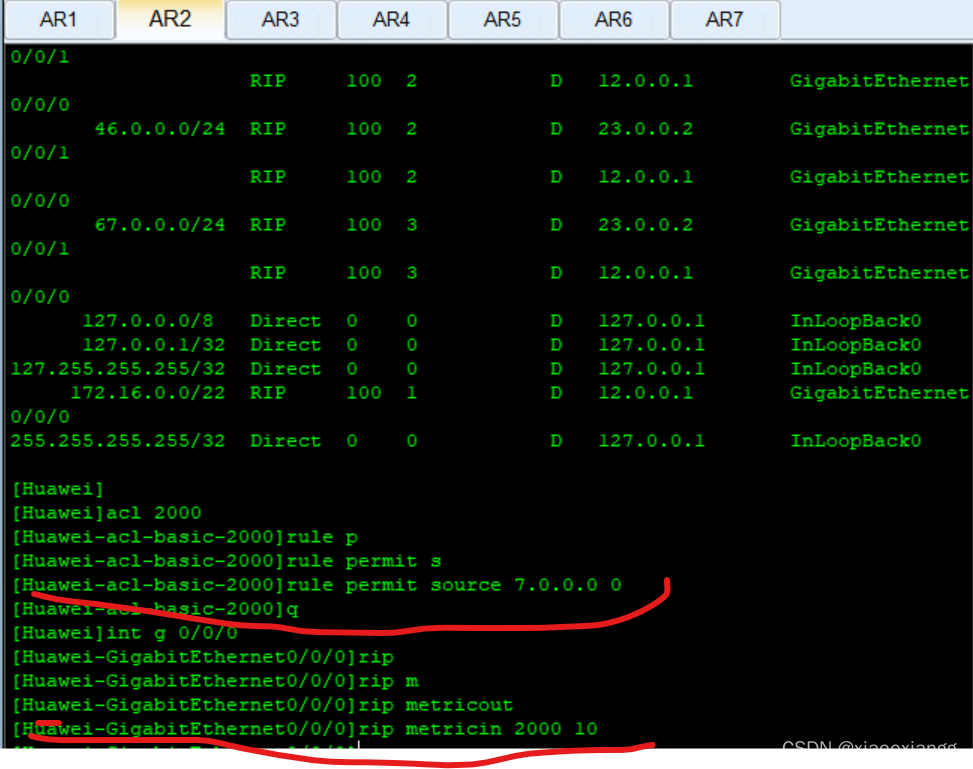Click the 'int g 0/0/0' command line
The image size is (973, 769).
coord(125,633)
